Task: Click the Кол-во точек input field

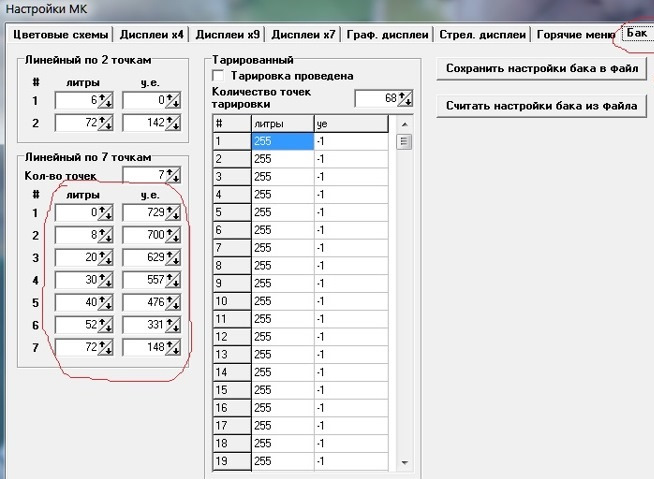Action: (144, 175)
